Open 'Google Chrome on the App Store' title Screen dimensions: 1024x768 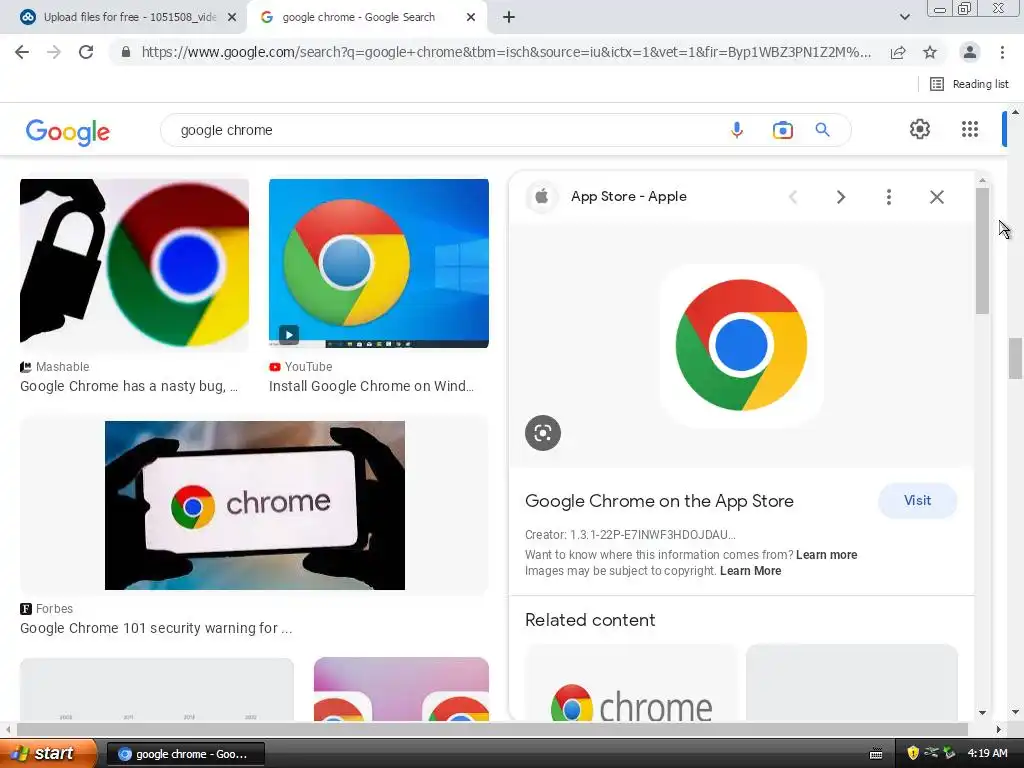[x=660, y=501]
